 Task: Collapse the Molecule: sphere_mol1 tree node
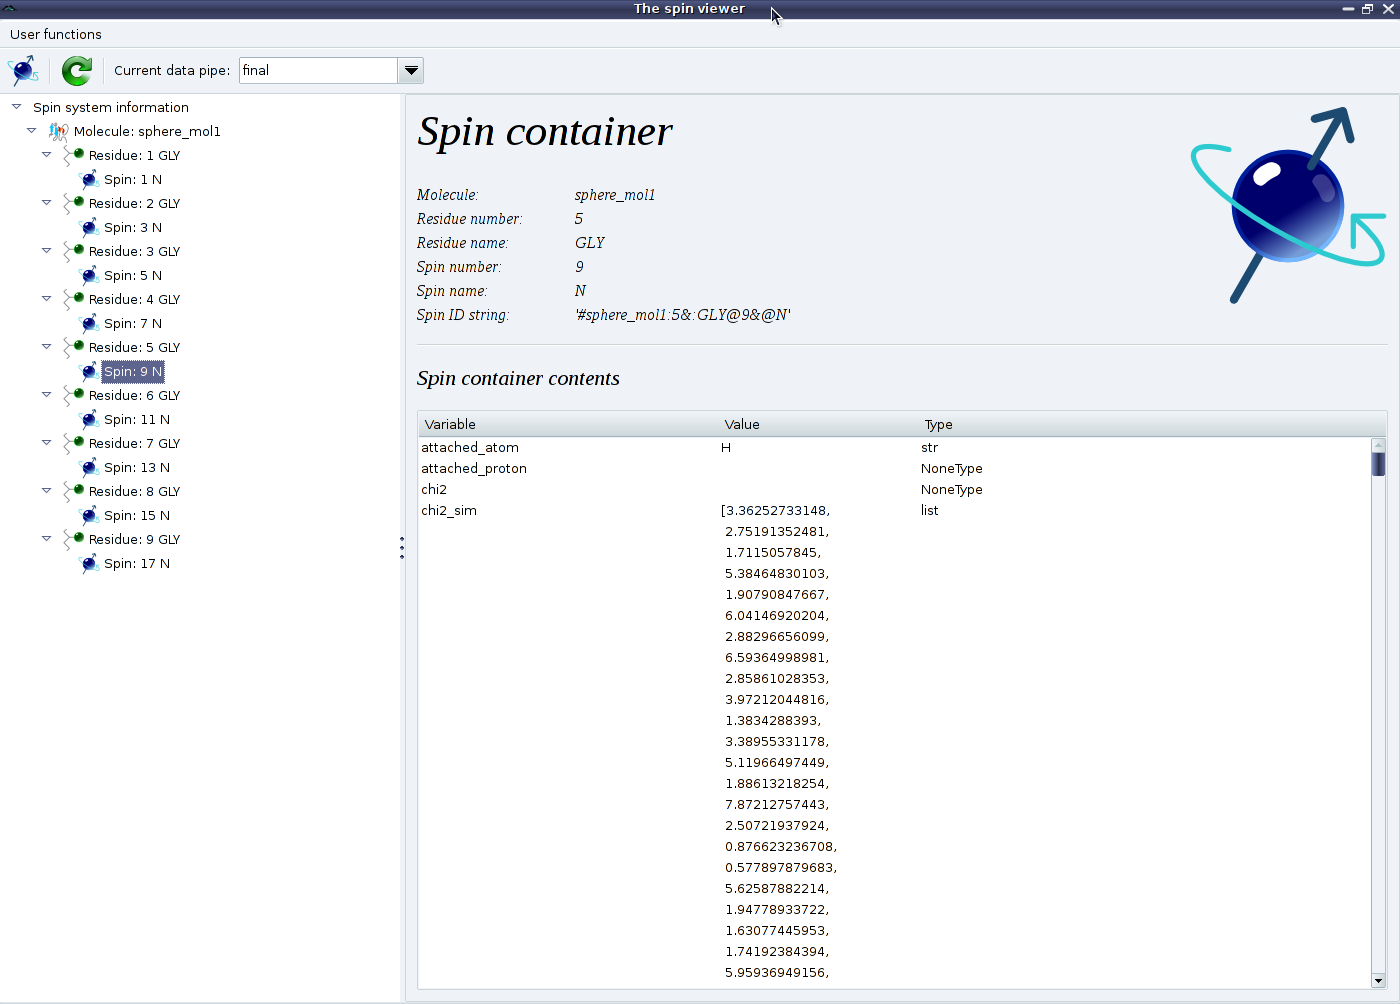click(x=31, y=130)
